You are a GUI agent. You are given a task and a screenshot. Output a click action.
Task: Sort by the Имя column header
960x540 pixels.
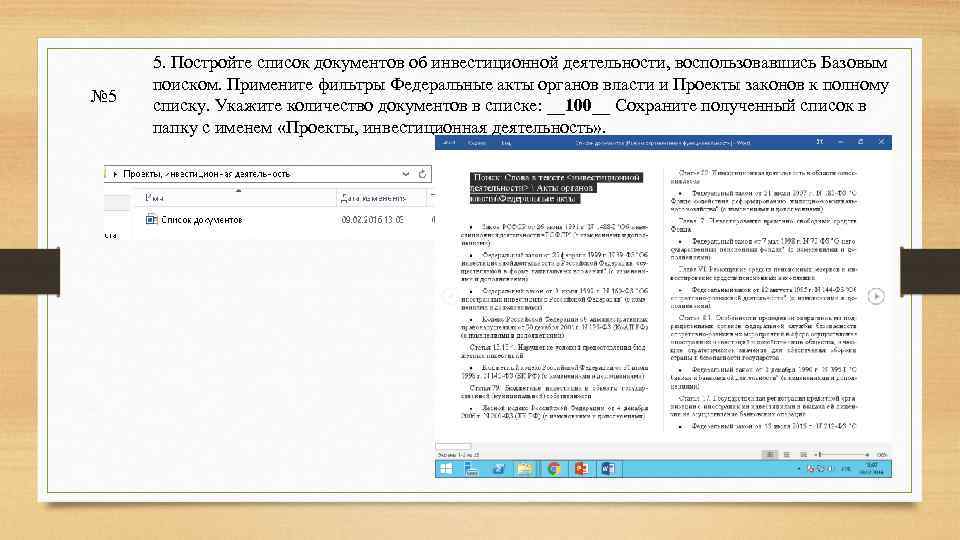235,198
